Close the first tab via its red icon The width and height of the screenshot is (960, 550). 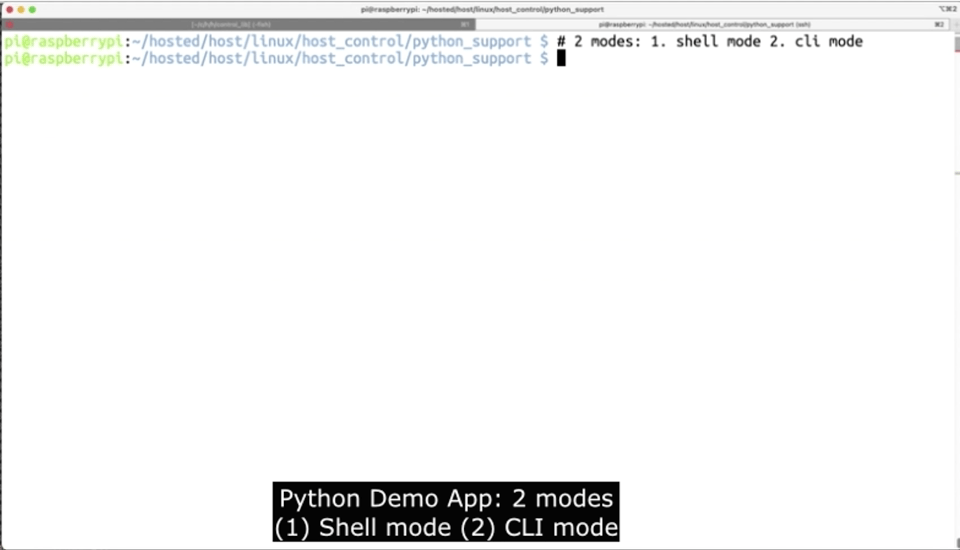(x=11, y=24)
